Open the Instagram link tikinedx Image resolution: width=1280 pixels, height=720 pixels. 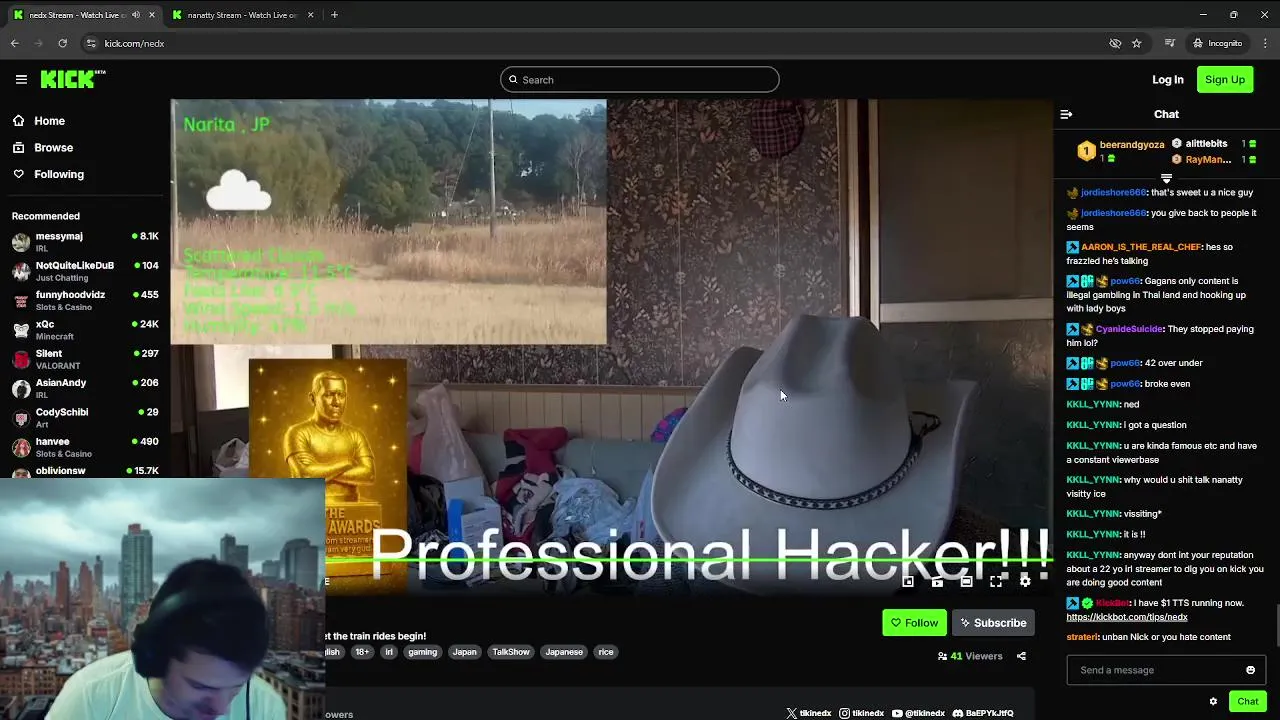(862, 713)
